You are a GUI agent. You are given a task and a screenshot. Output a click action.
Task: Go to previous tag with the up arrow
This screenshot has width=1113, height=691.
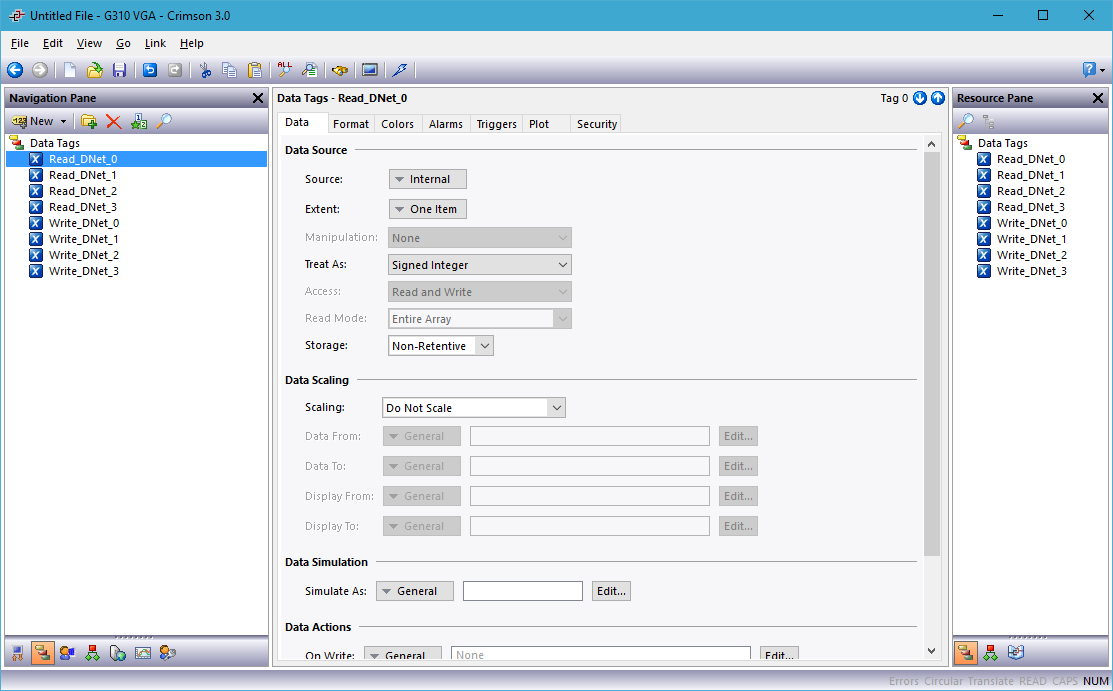938,98
